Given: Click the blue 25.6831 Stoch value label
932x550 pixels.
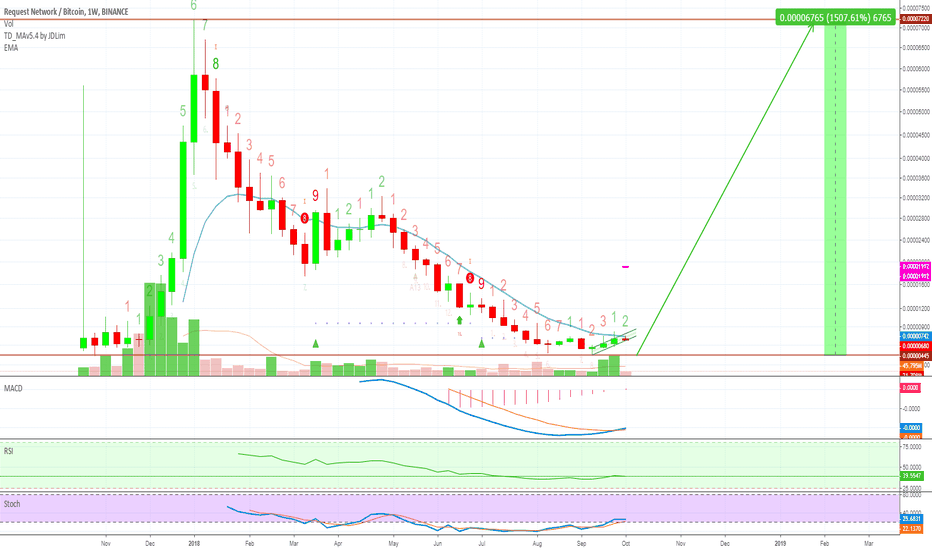Looking at the screenshot, I should point(912,519).
